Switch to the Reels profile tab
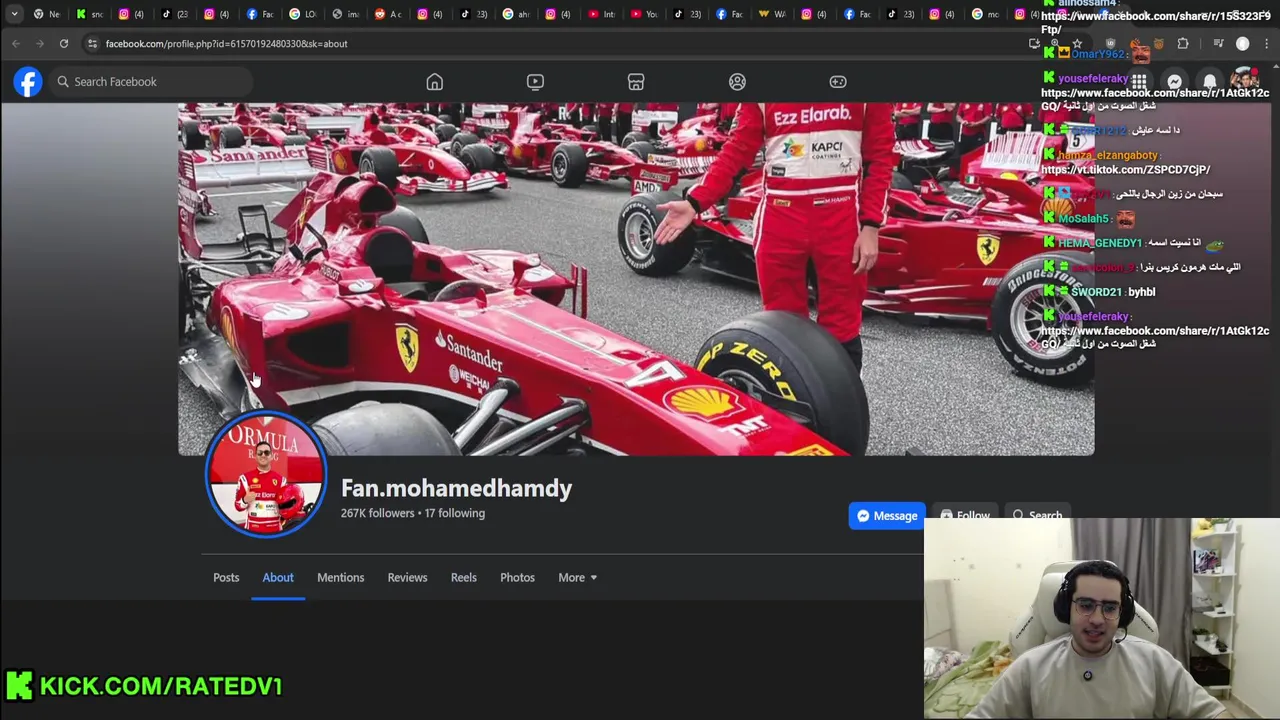 [463, 577]
